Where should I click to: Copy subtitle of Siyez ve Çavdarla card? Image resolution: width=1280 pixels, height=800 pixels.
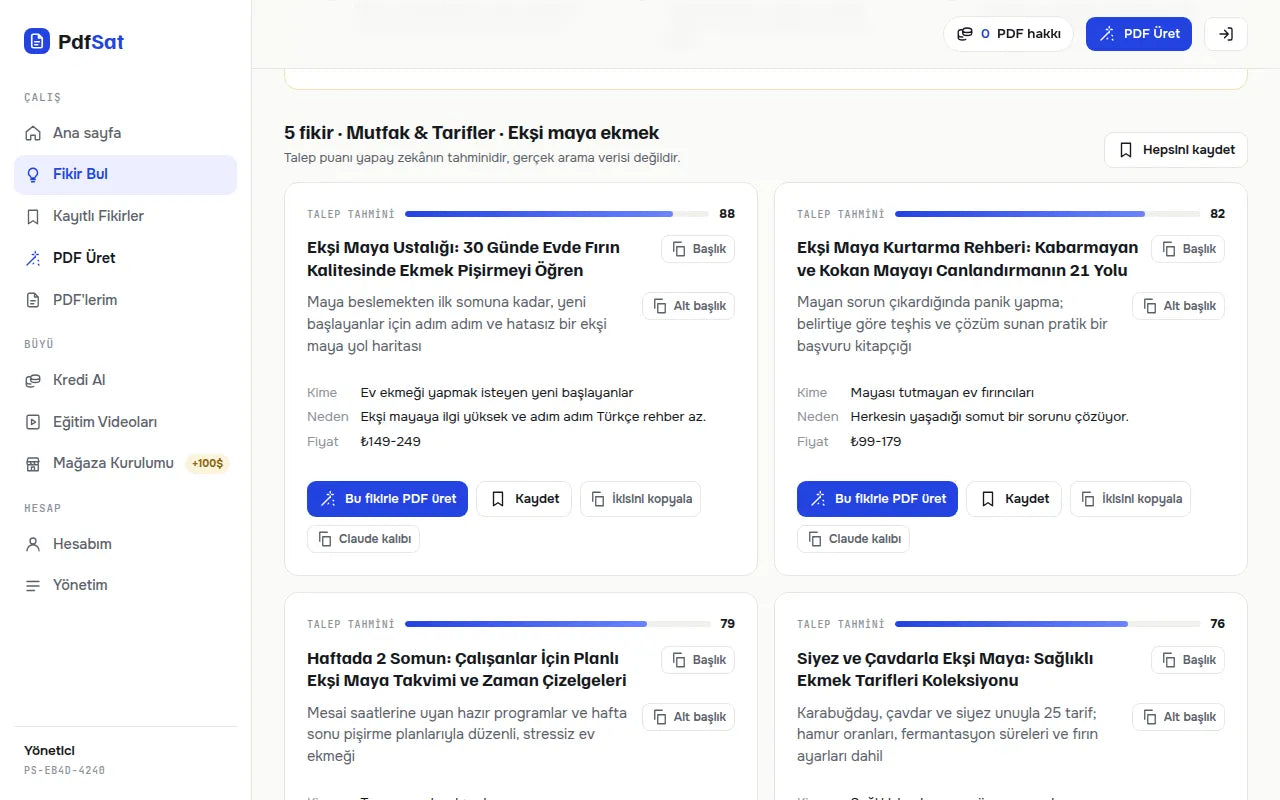pyautogui.click(x=1178, y=717)
